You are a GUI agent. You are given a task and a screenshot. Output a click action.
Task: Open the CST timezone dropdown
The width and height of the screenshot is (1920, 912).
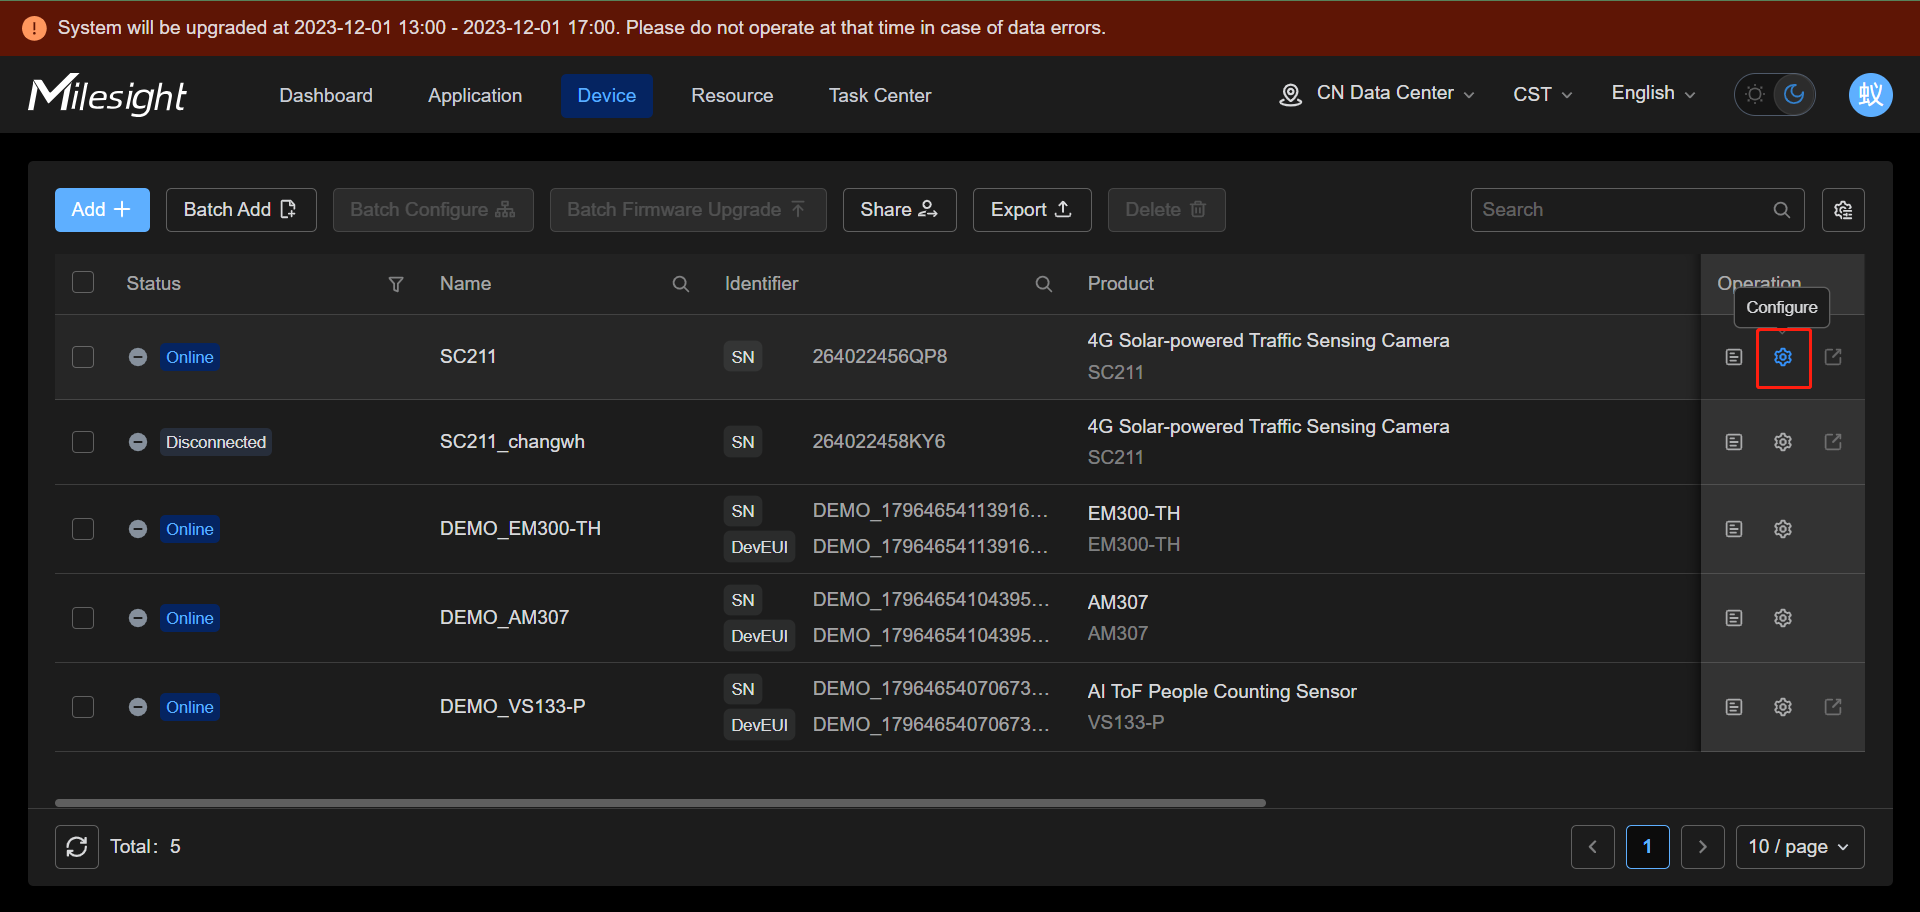point(1543,95)
